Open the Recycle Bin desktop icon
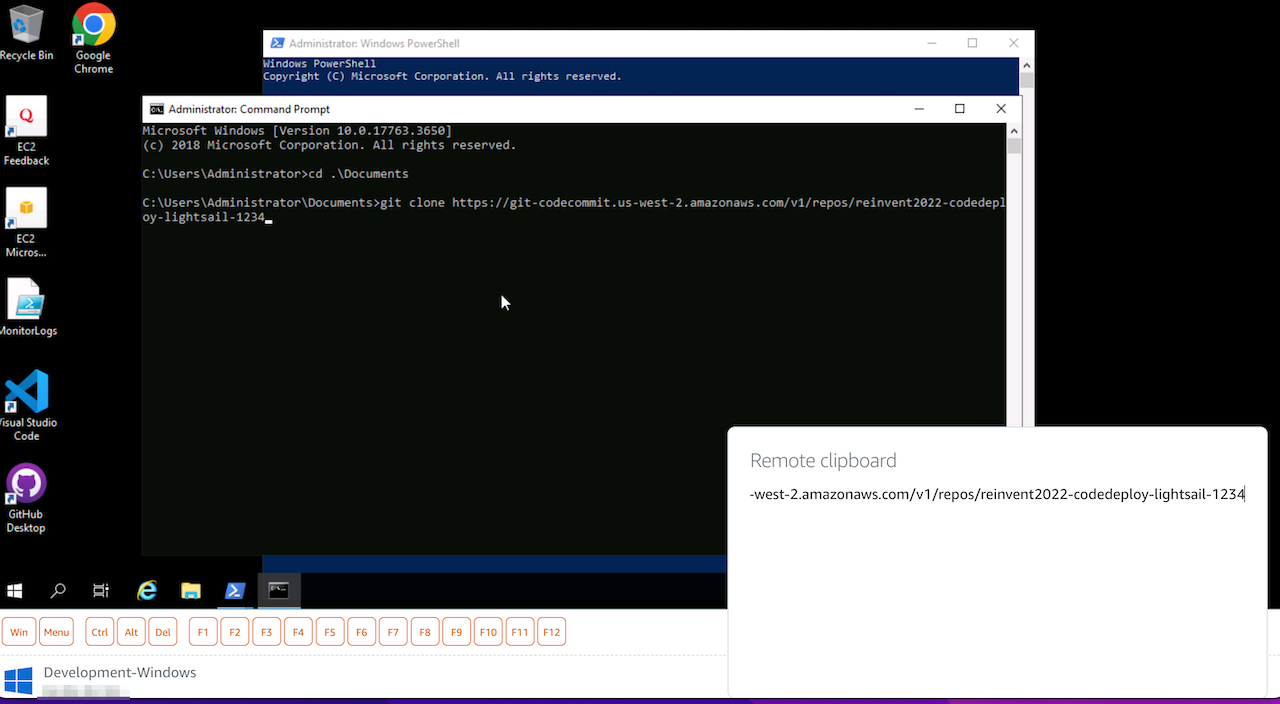 [26, 24]
